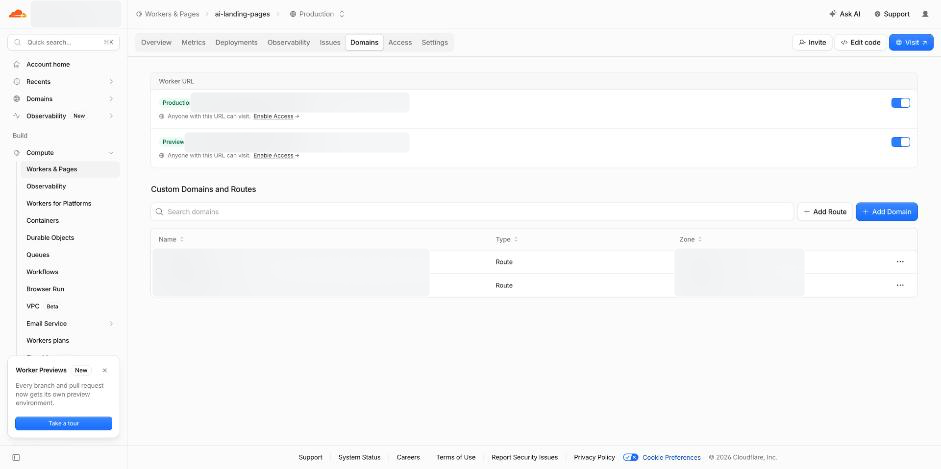
Task: Switch to the Overview tab
Action: click(156, 43)
